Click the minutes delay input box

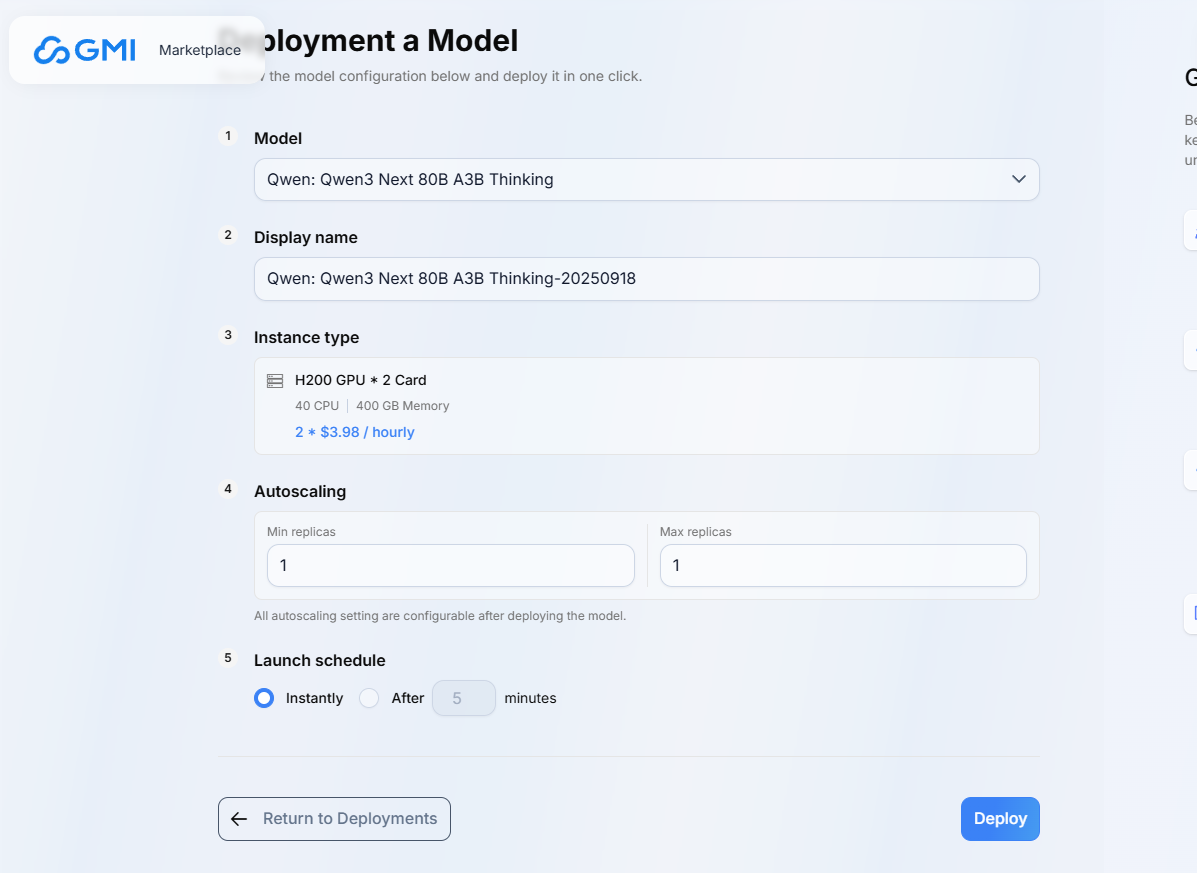pyautogui.click(x=463, y=698)
